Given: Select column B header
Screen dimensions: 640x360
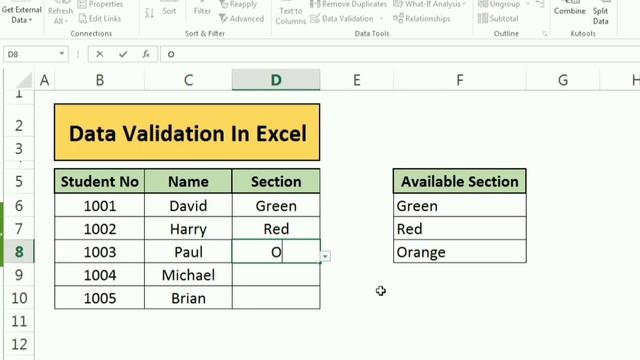Looking at the screenshot, I should (x=100, y=80).
